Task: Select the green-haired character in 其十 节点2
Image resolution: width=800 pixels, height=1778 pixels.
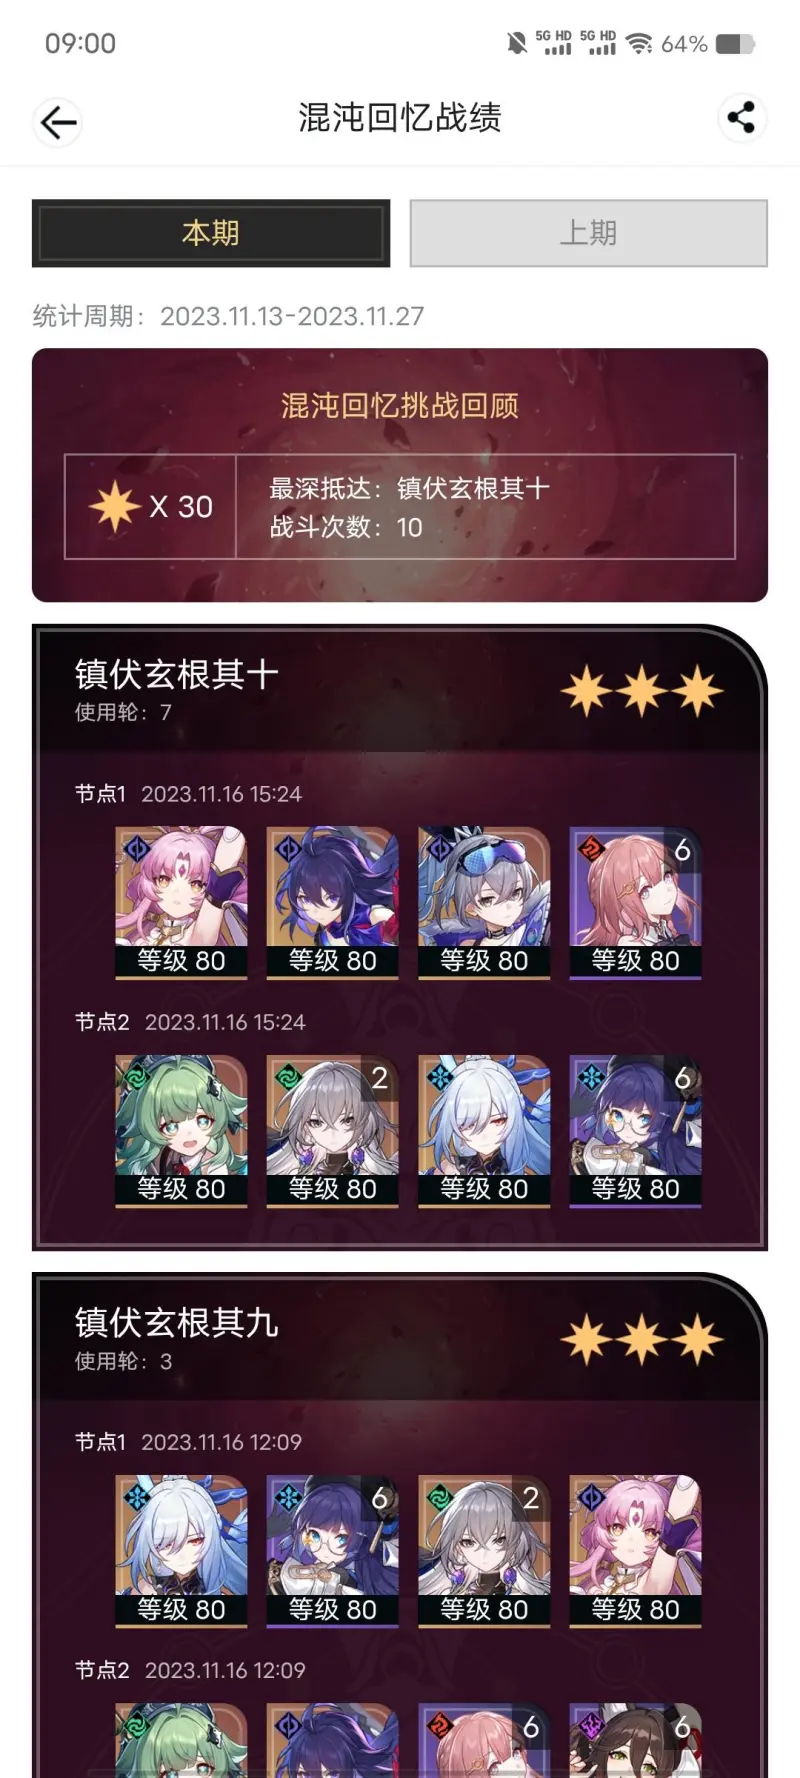Action: pyautogui.click(x=181, y=1131)
